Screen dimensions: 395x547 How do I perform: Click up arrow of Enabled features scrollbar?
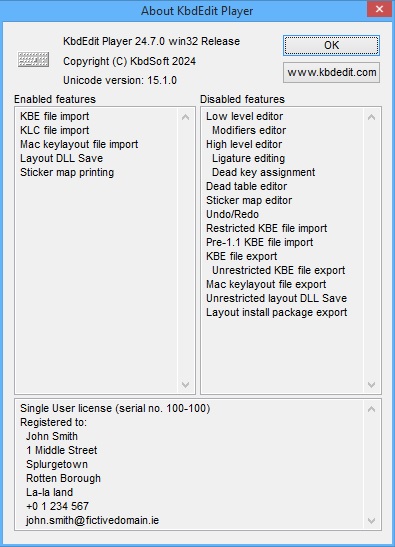pyautogui.click(x=186, y=117)
